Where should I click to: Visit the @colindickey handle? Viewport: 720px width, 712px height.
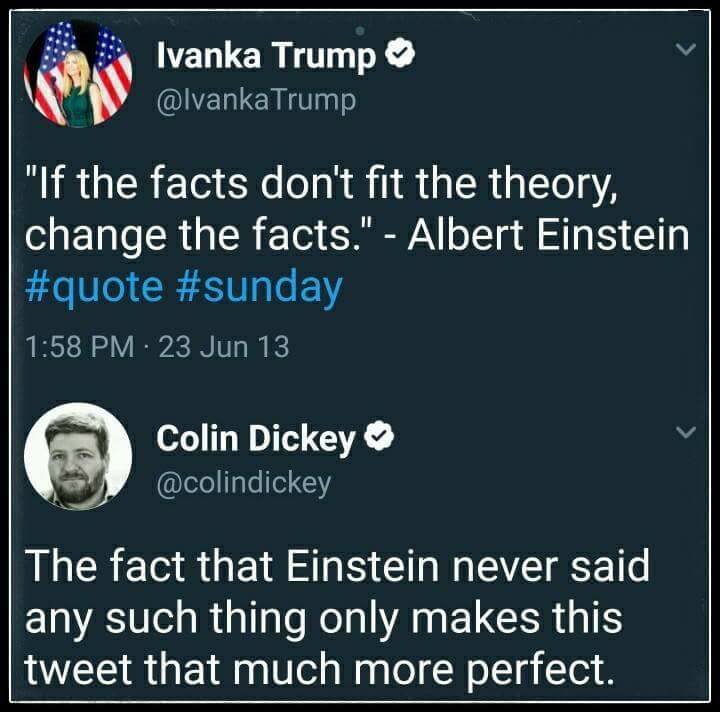coord(244,482)
